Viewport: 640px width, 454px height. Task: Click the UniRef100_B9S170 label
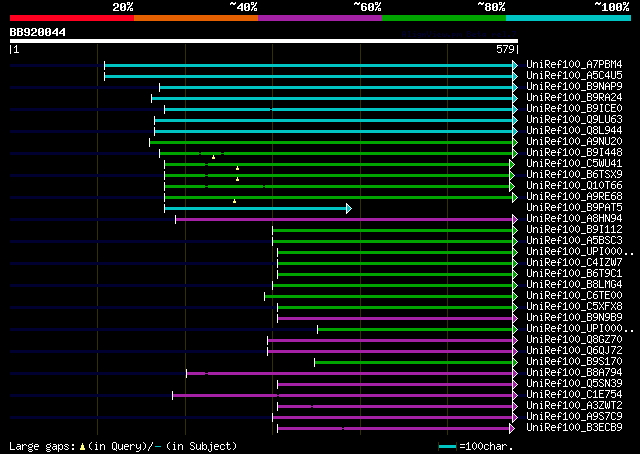tap(574, 362)
